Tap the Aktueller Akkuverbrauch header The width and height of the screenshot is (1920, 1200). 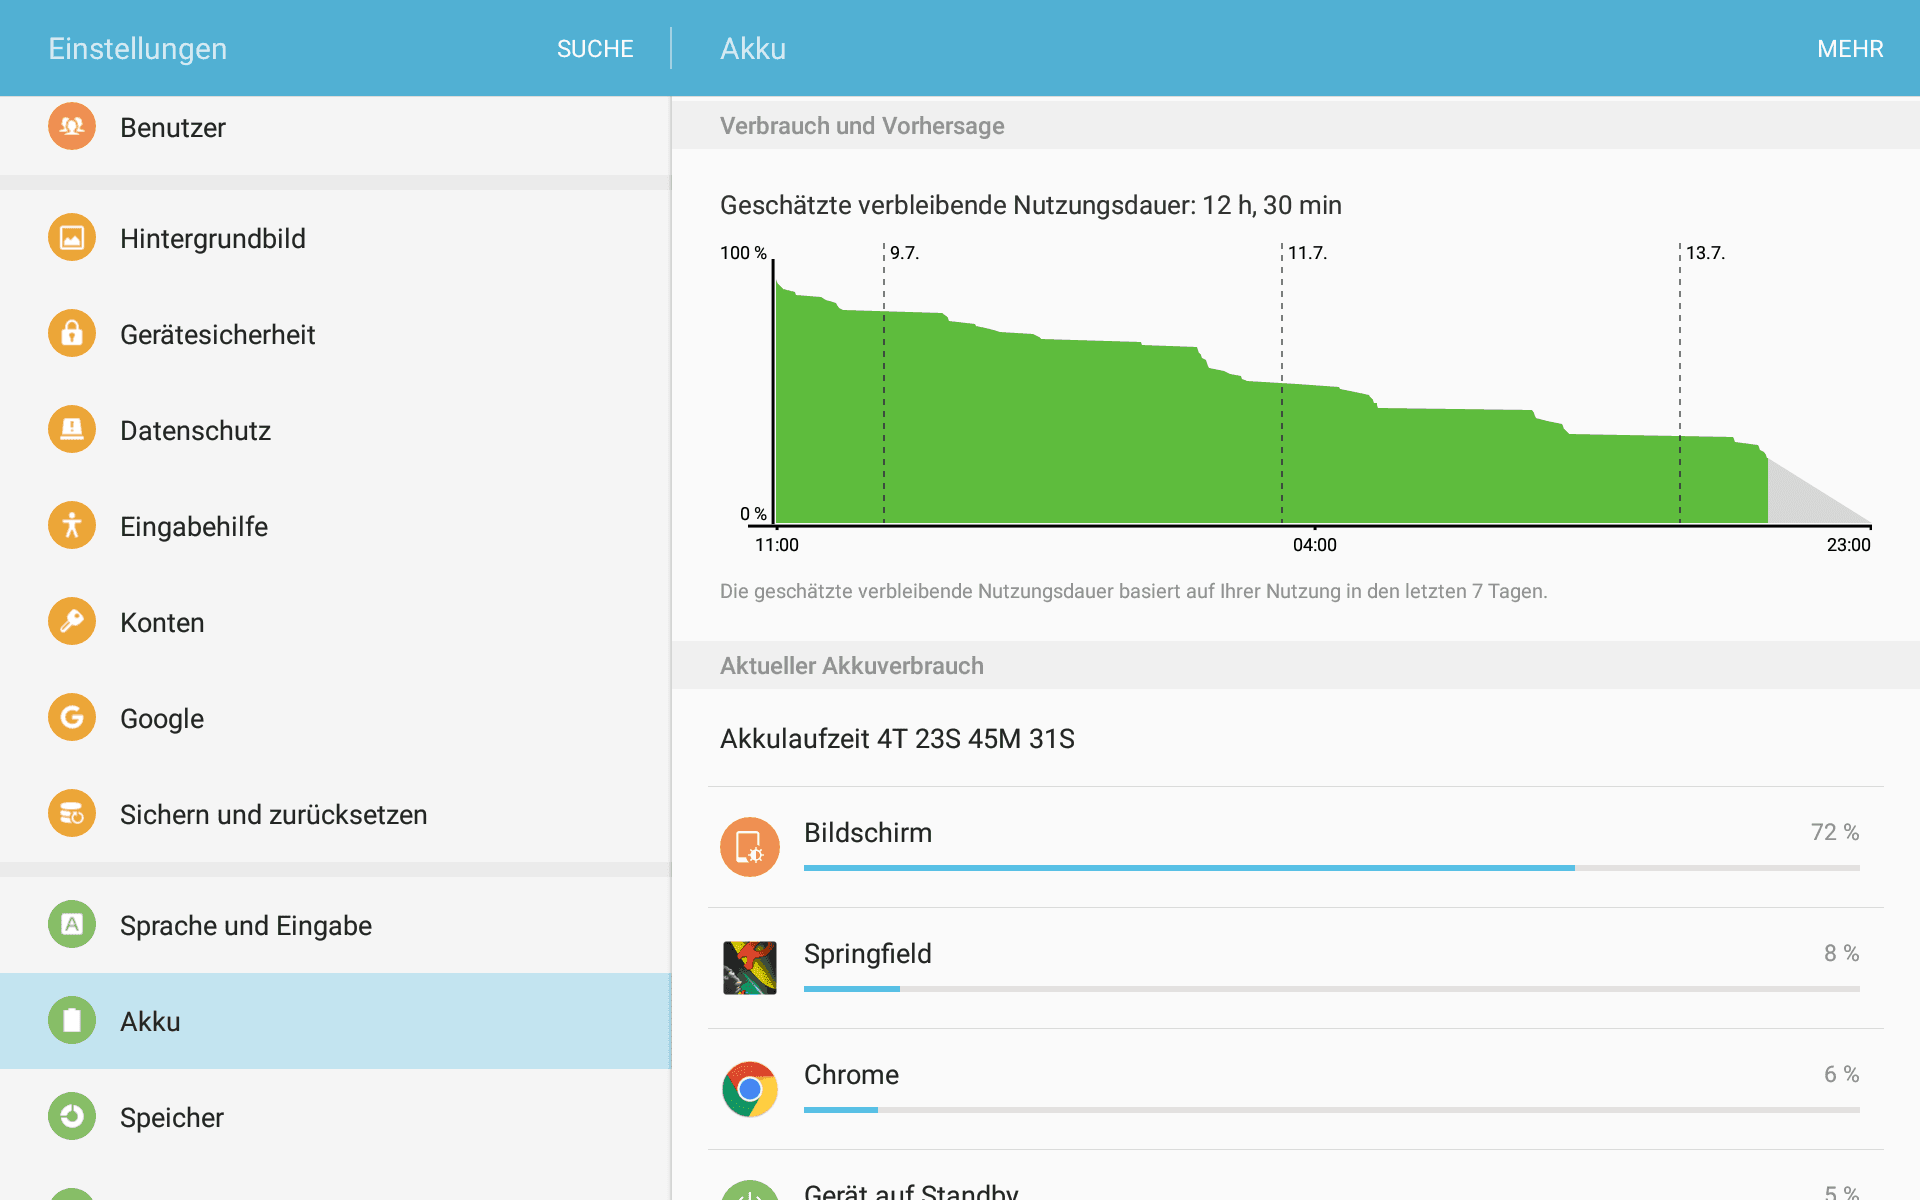pyautogui.click(x=852, y=666)
